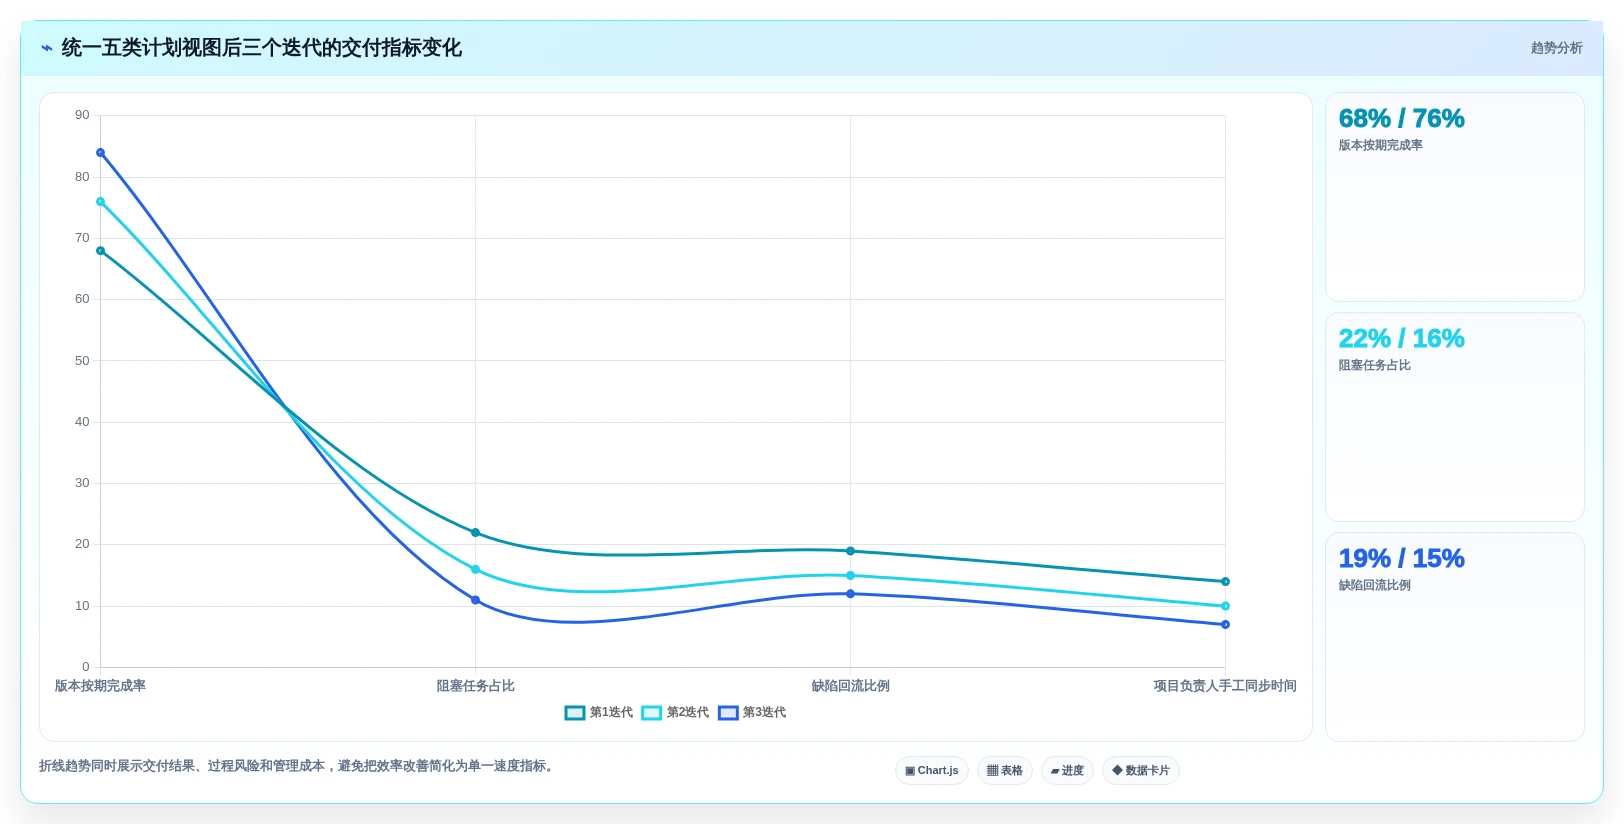1624x824 pixels.
Task: Click the 第3迭代 point on 阻塞任务占比
Action: point(475,600)
